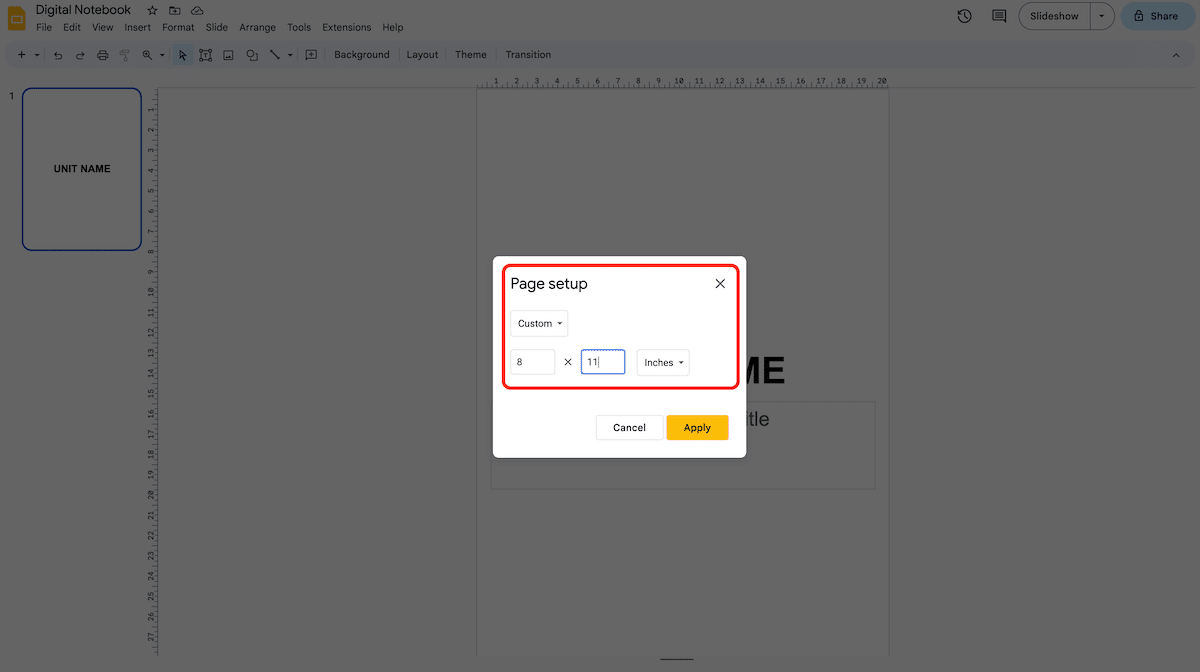Image resolution: width=1200 pixels, height=672 pixels.
Task: Click the print icon
Action: point(102,55)
